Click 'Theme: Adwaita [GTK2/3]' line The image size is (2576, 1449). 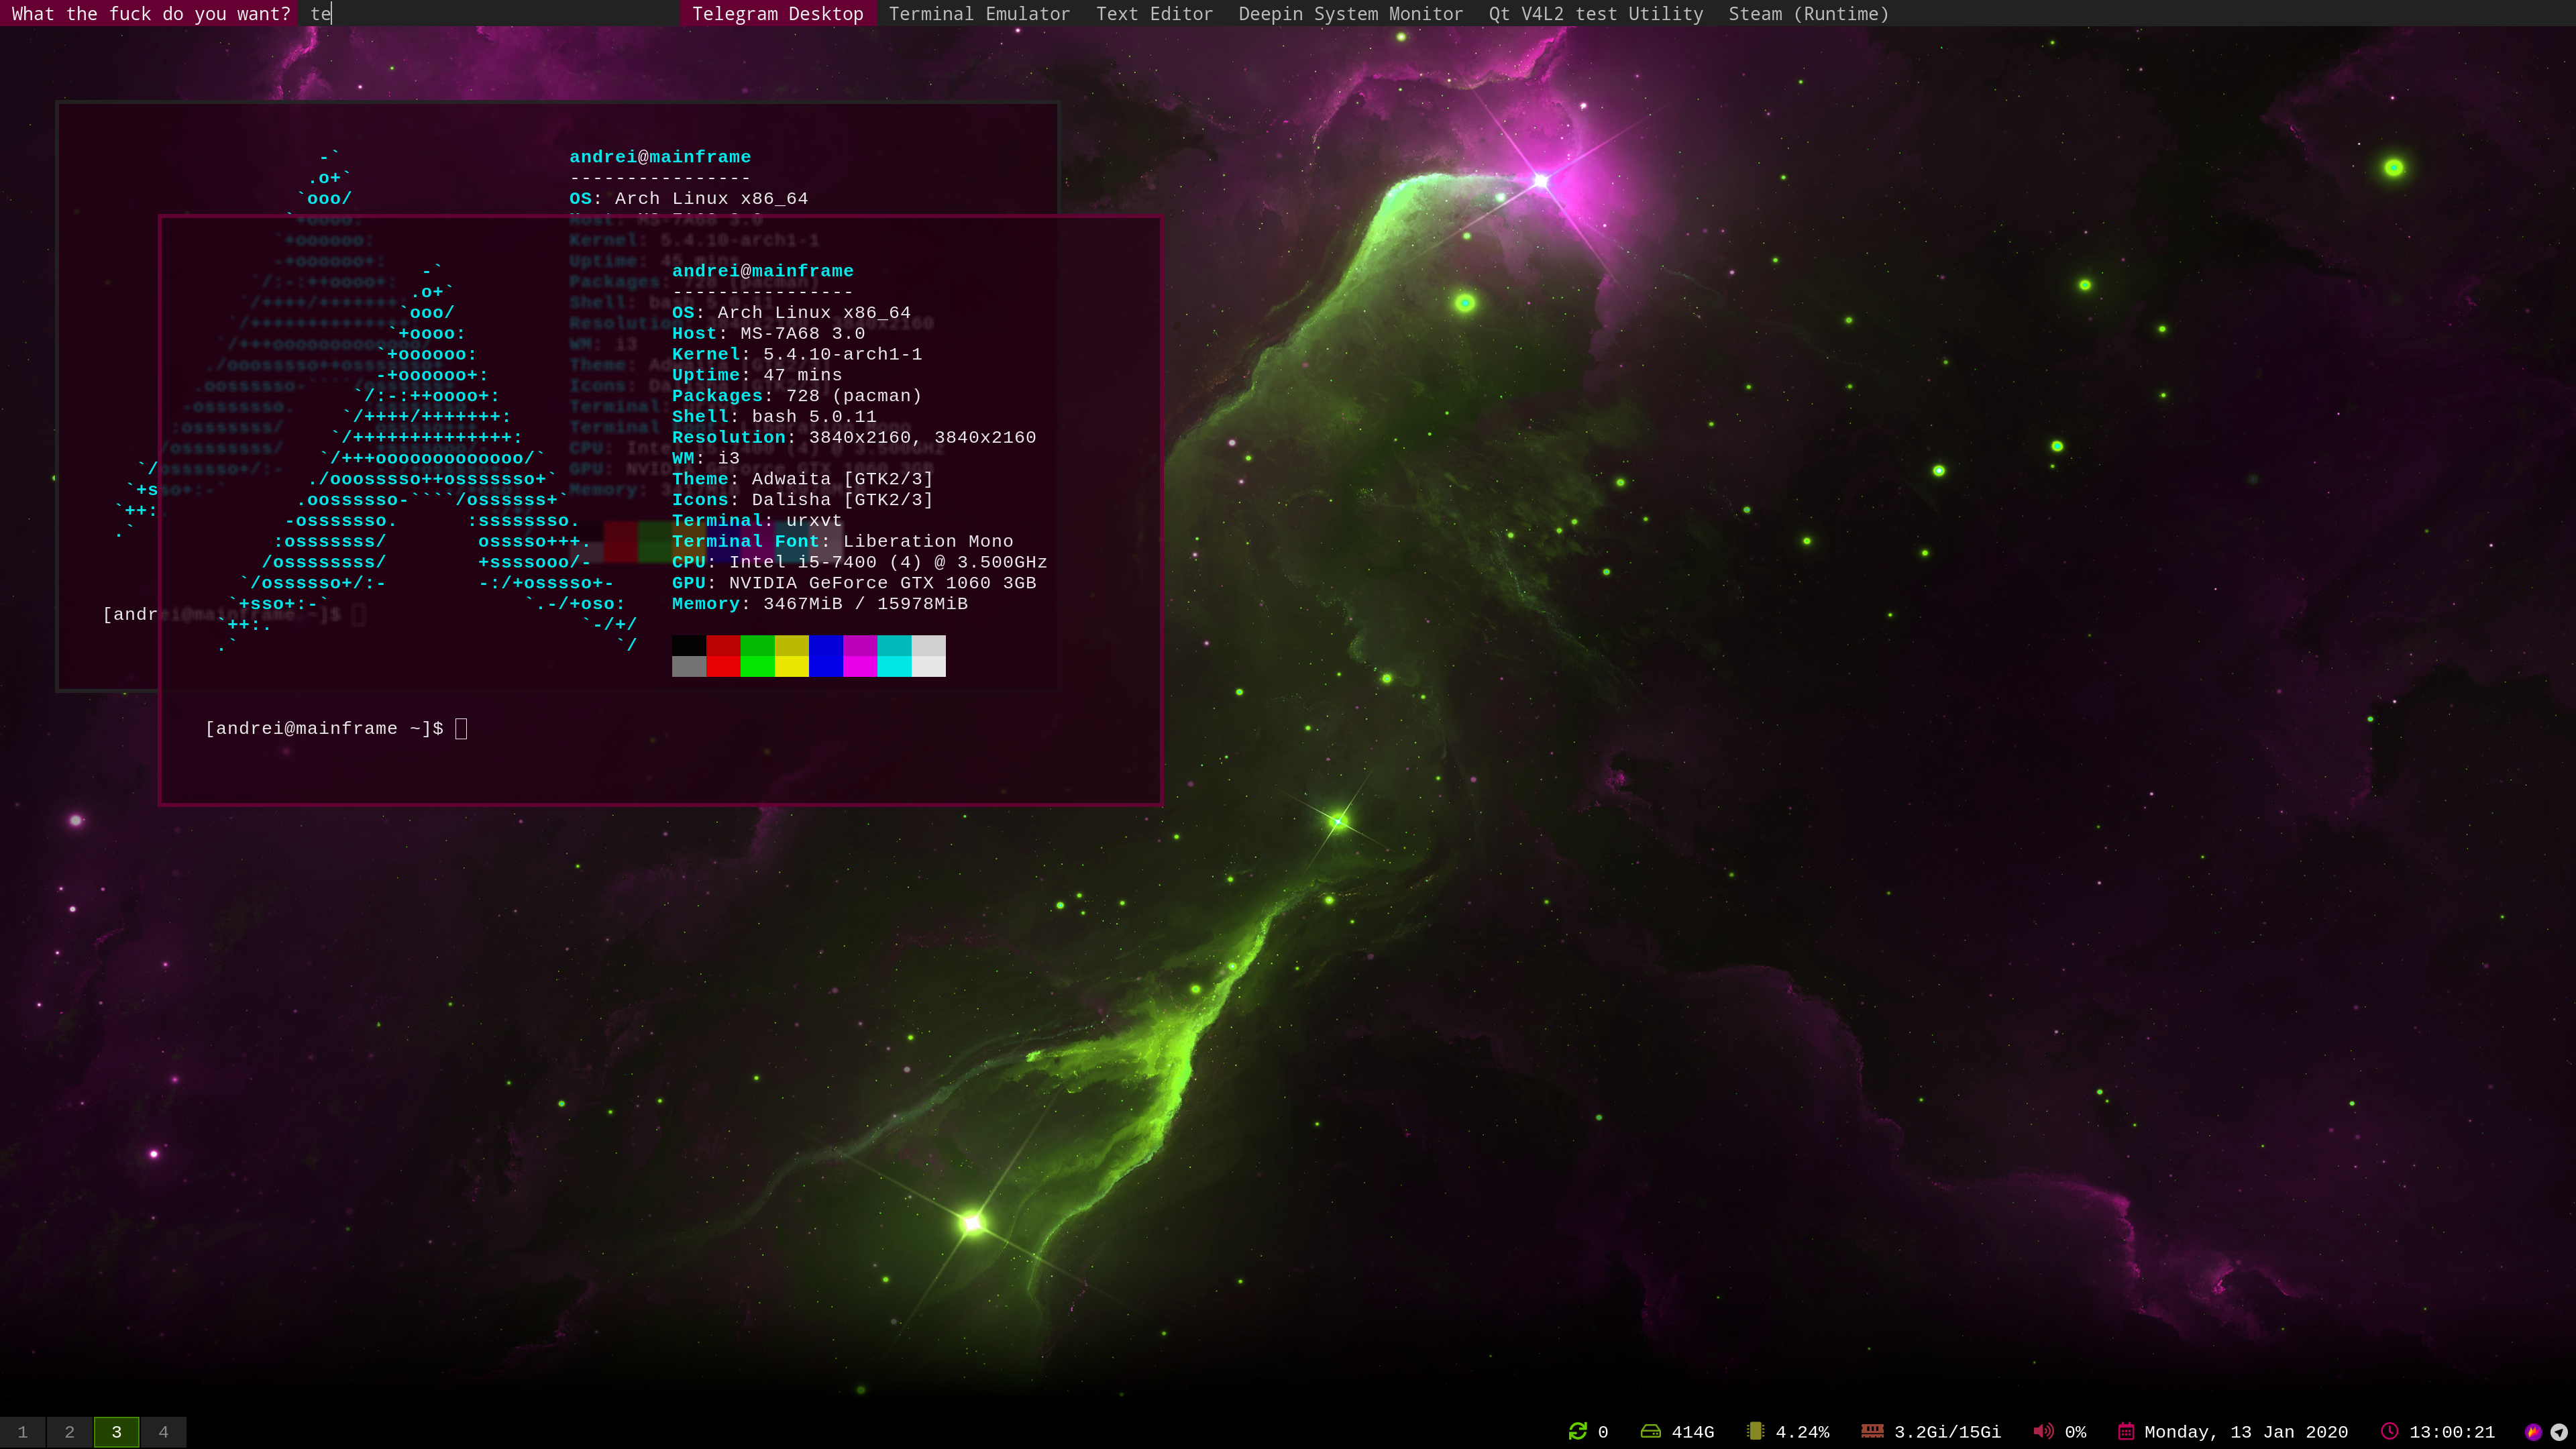pos(802,479)
